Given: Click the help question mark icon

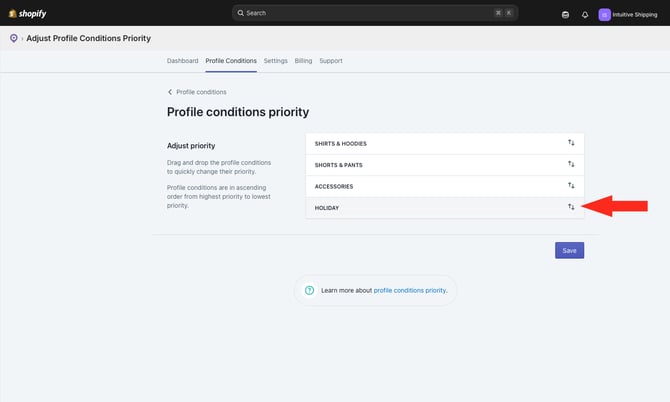Looking at the screenshot, I should click(x=309, y=290).
